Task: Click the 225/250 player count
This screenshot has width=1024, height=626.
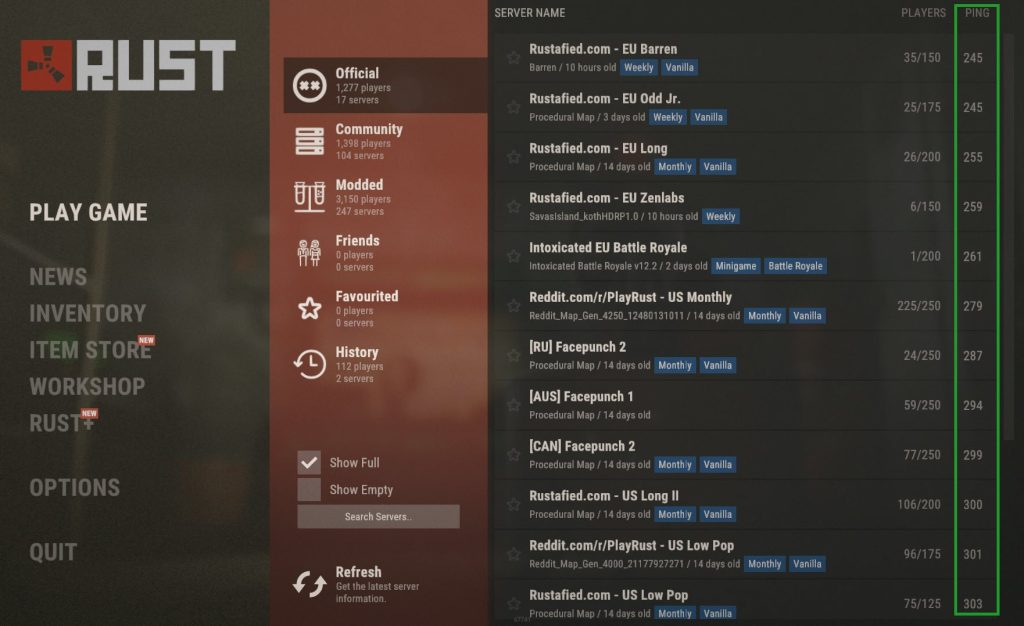Action: coord(919,305)
